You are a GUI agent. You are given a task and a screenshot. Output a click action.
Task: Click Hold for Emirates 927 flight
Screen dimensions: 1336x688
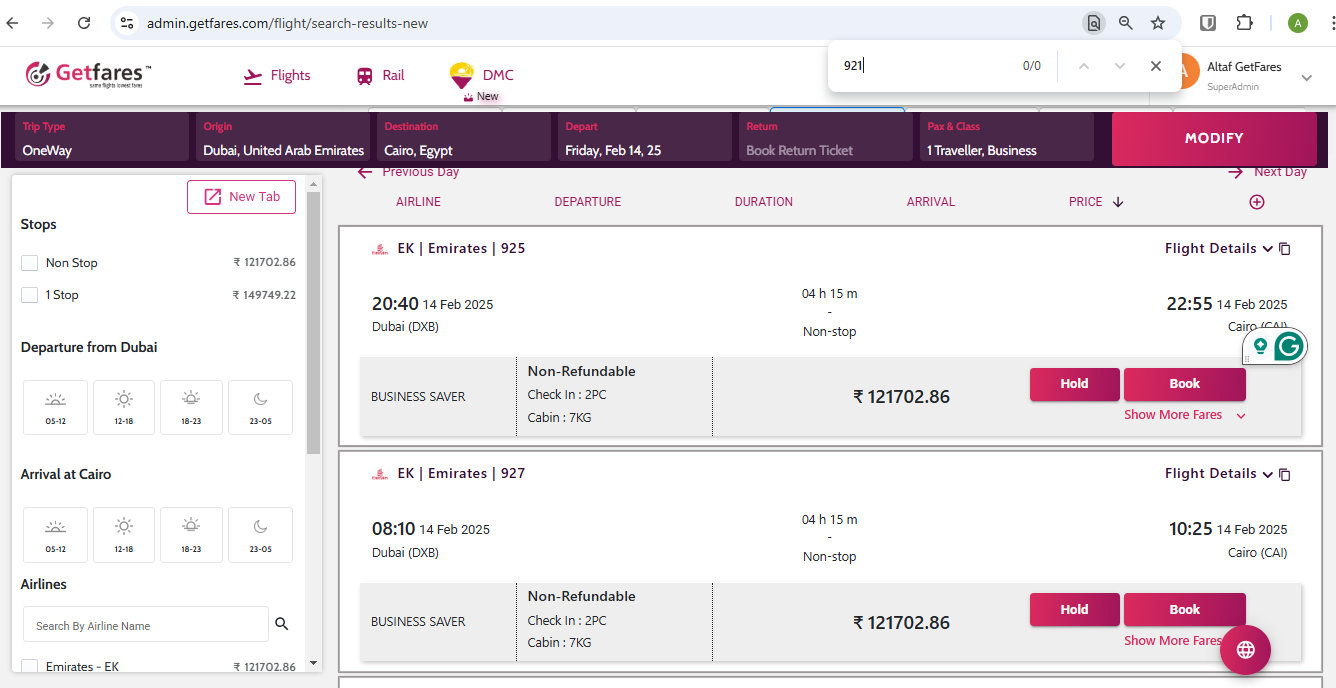point(1074,609)
